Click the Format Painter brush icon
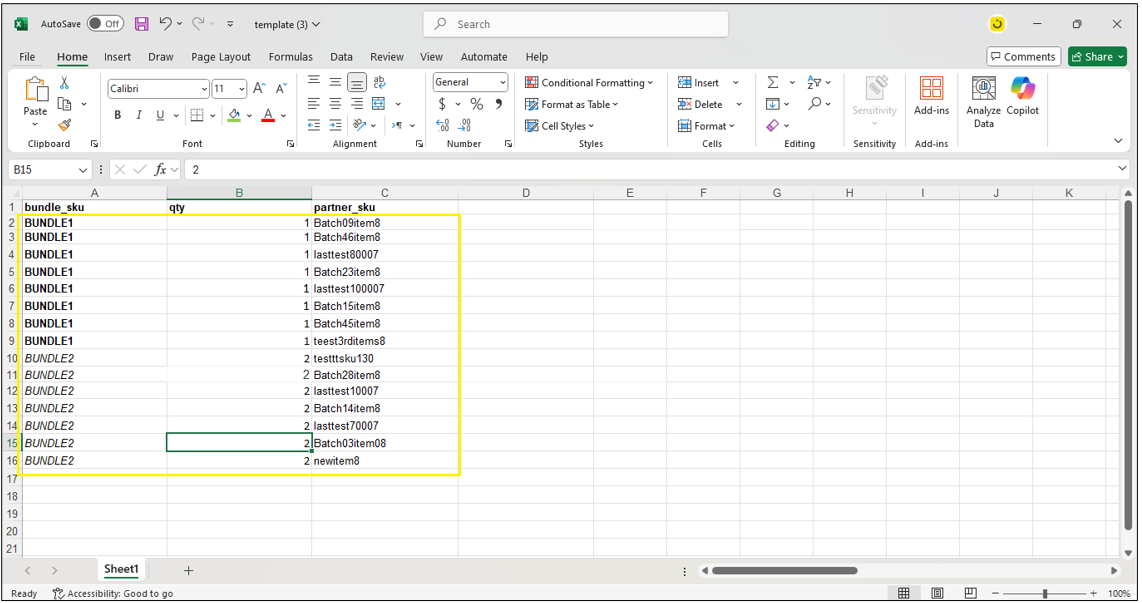The image size is (1142, 603). point(65,125)
